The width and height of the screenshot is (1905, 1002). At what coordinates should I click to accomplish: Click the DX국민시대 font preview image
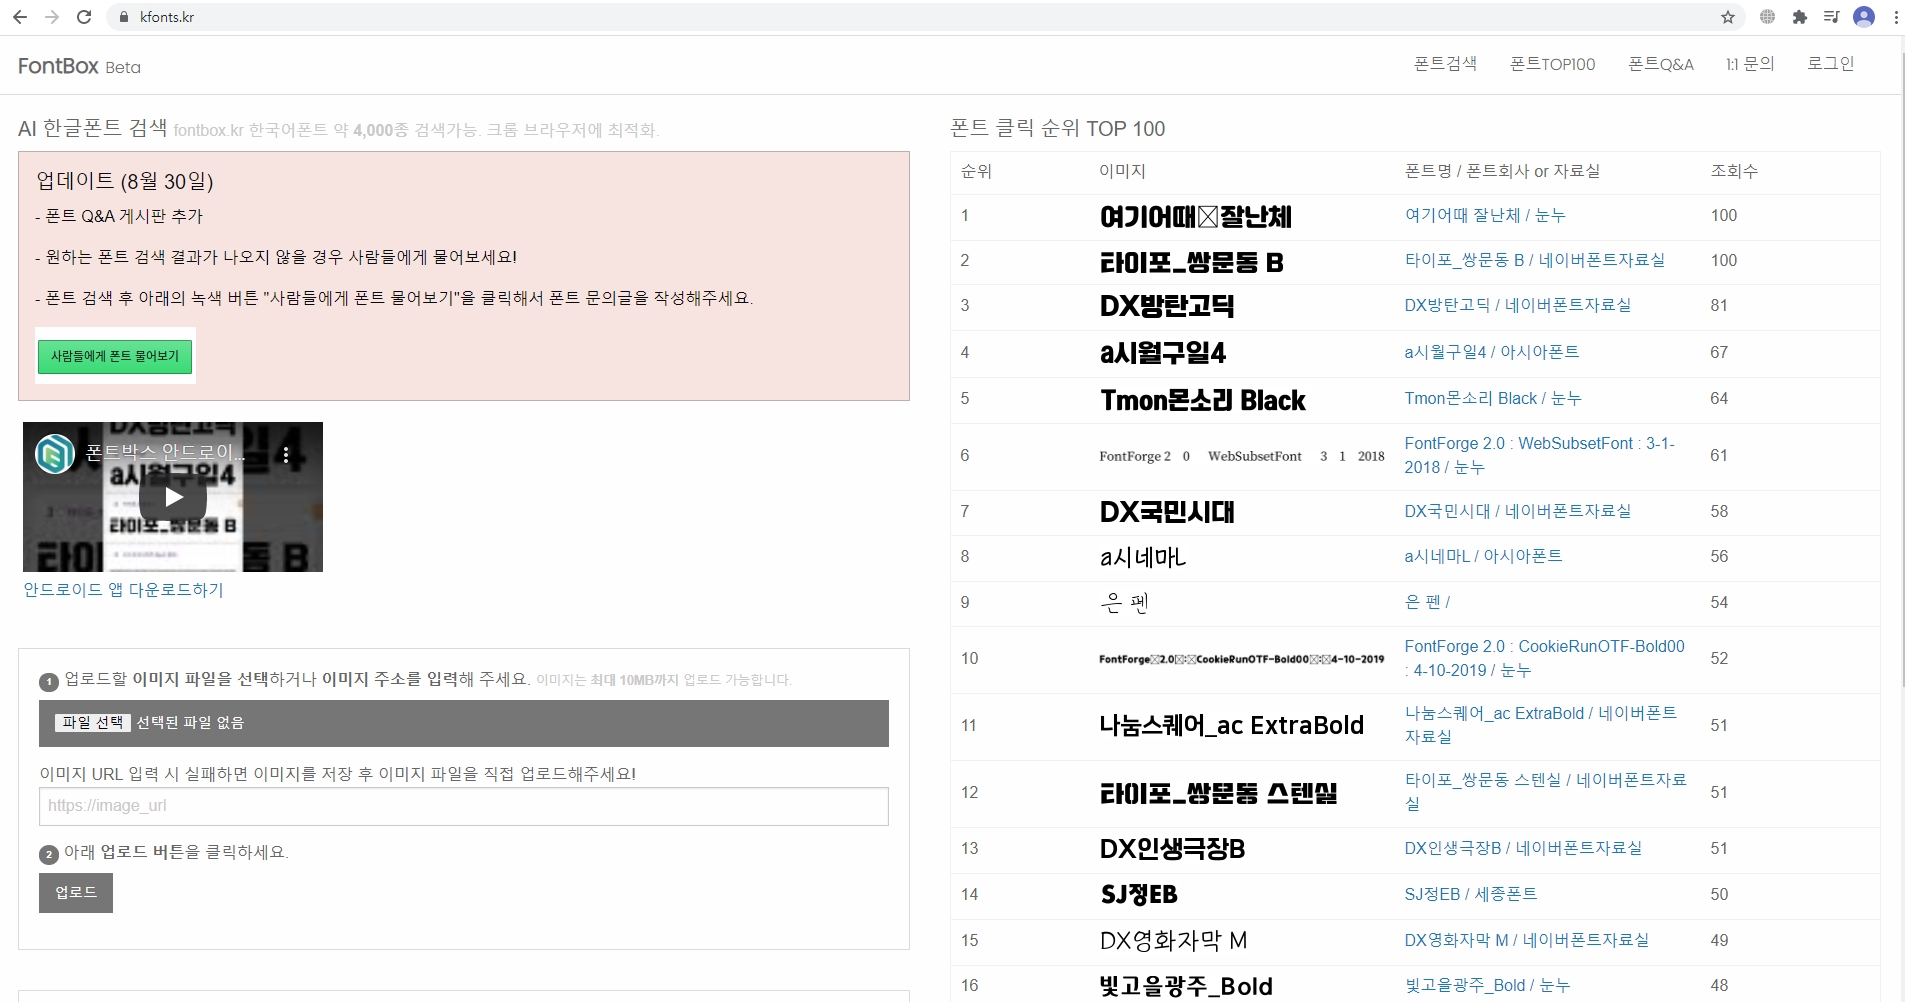[x=1166, y=512]
